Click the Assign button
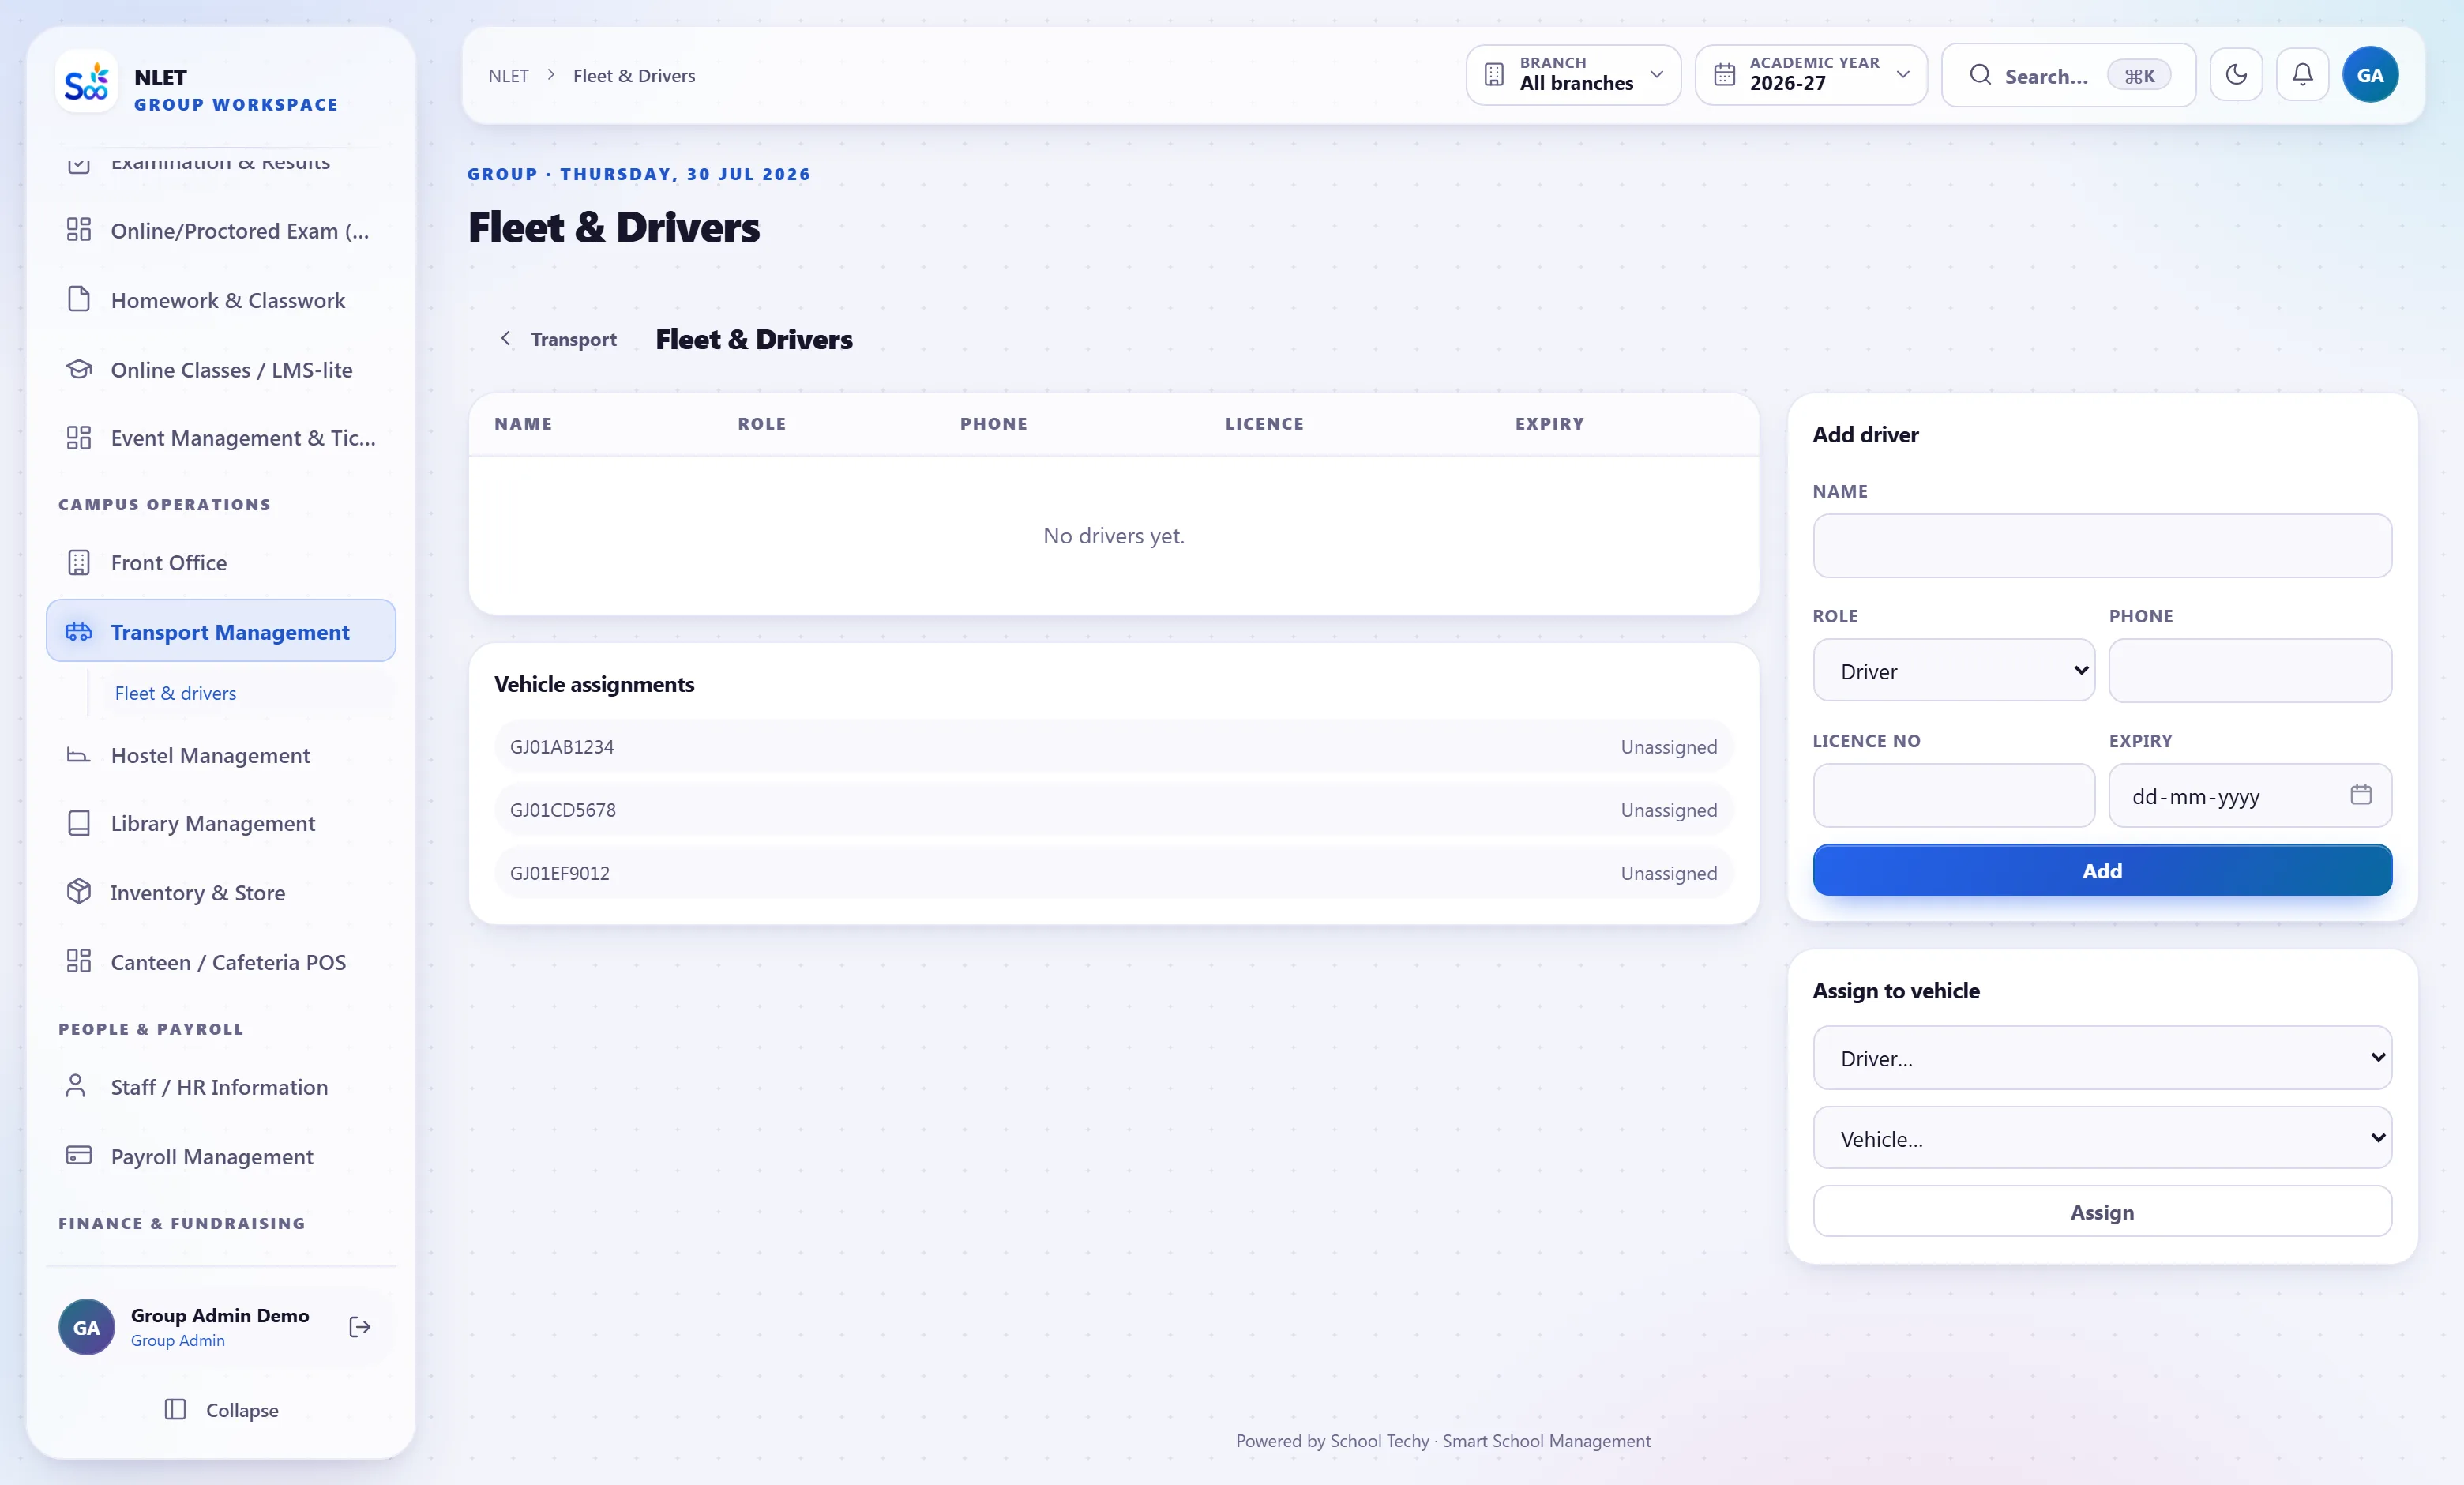 pyautogui.click(x=2102, y=1212)
